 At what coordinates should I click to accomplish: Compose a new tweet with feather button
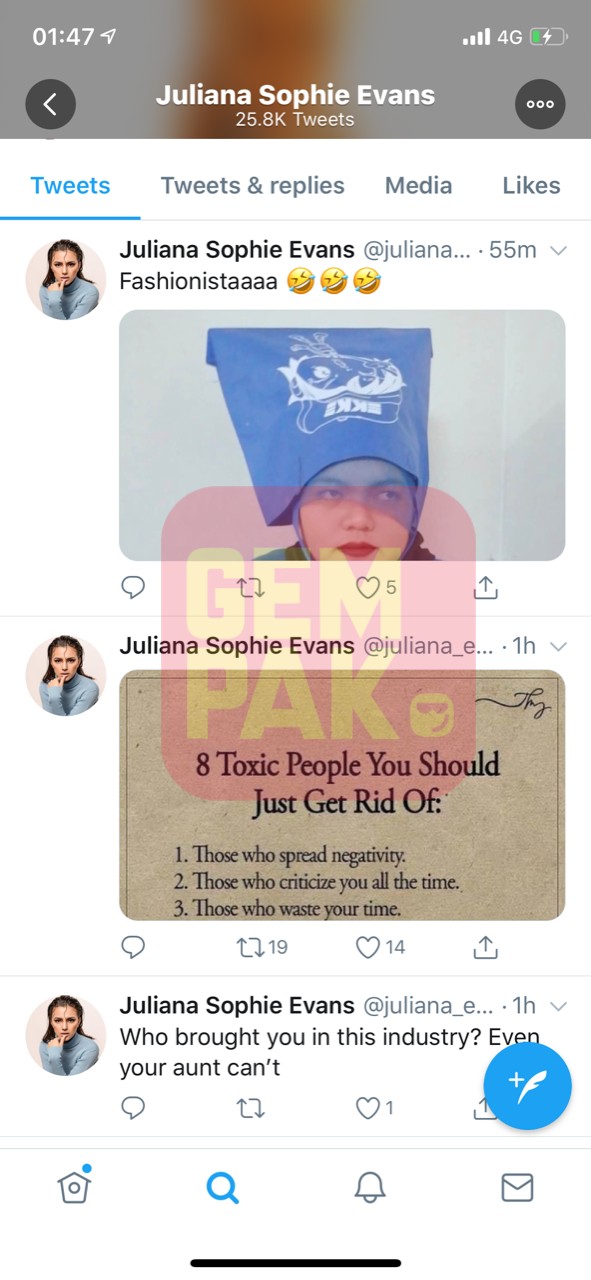[527, 1086]
